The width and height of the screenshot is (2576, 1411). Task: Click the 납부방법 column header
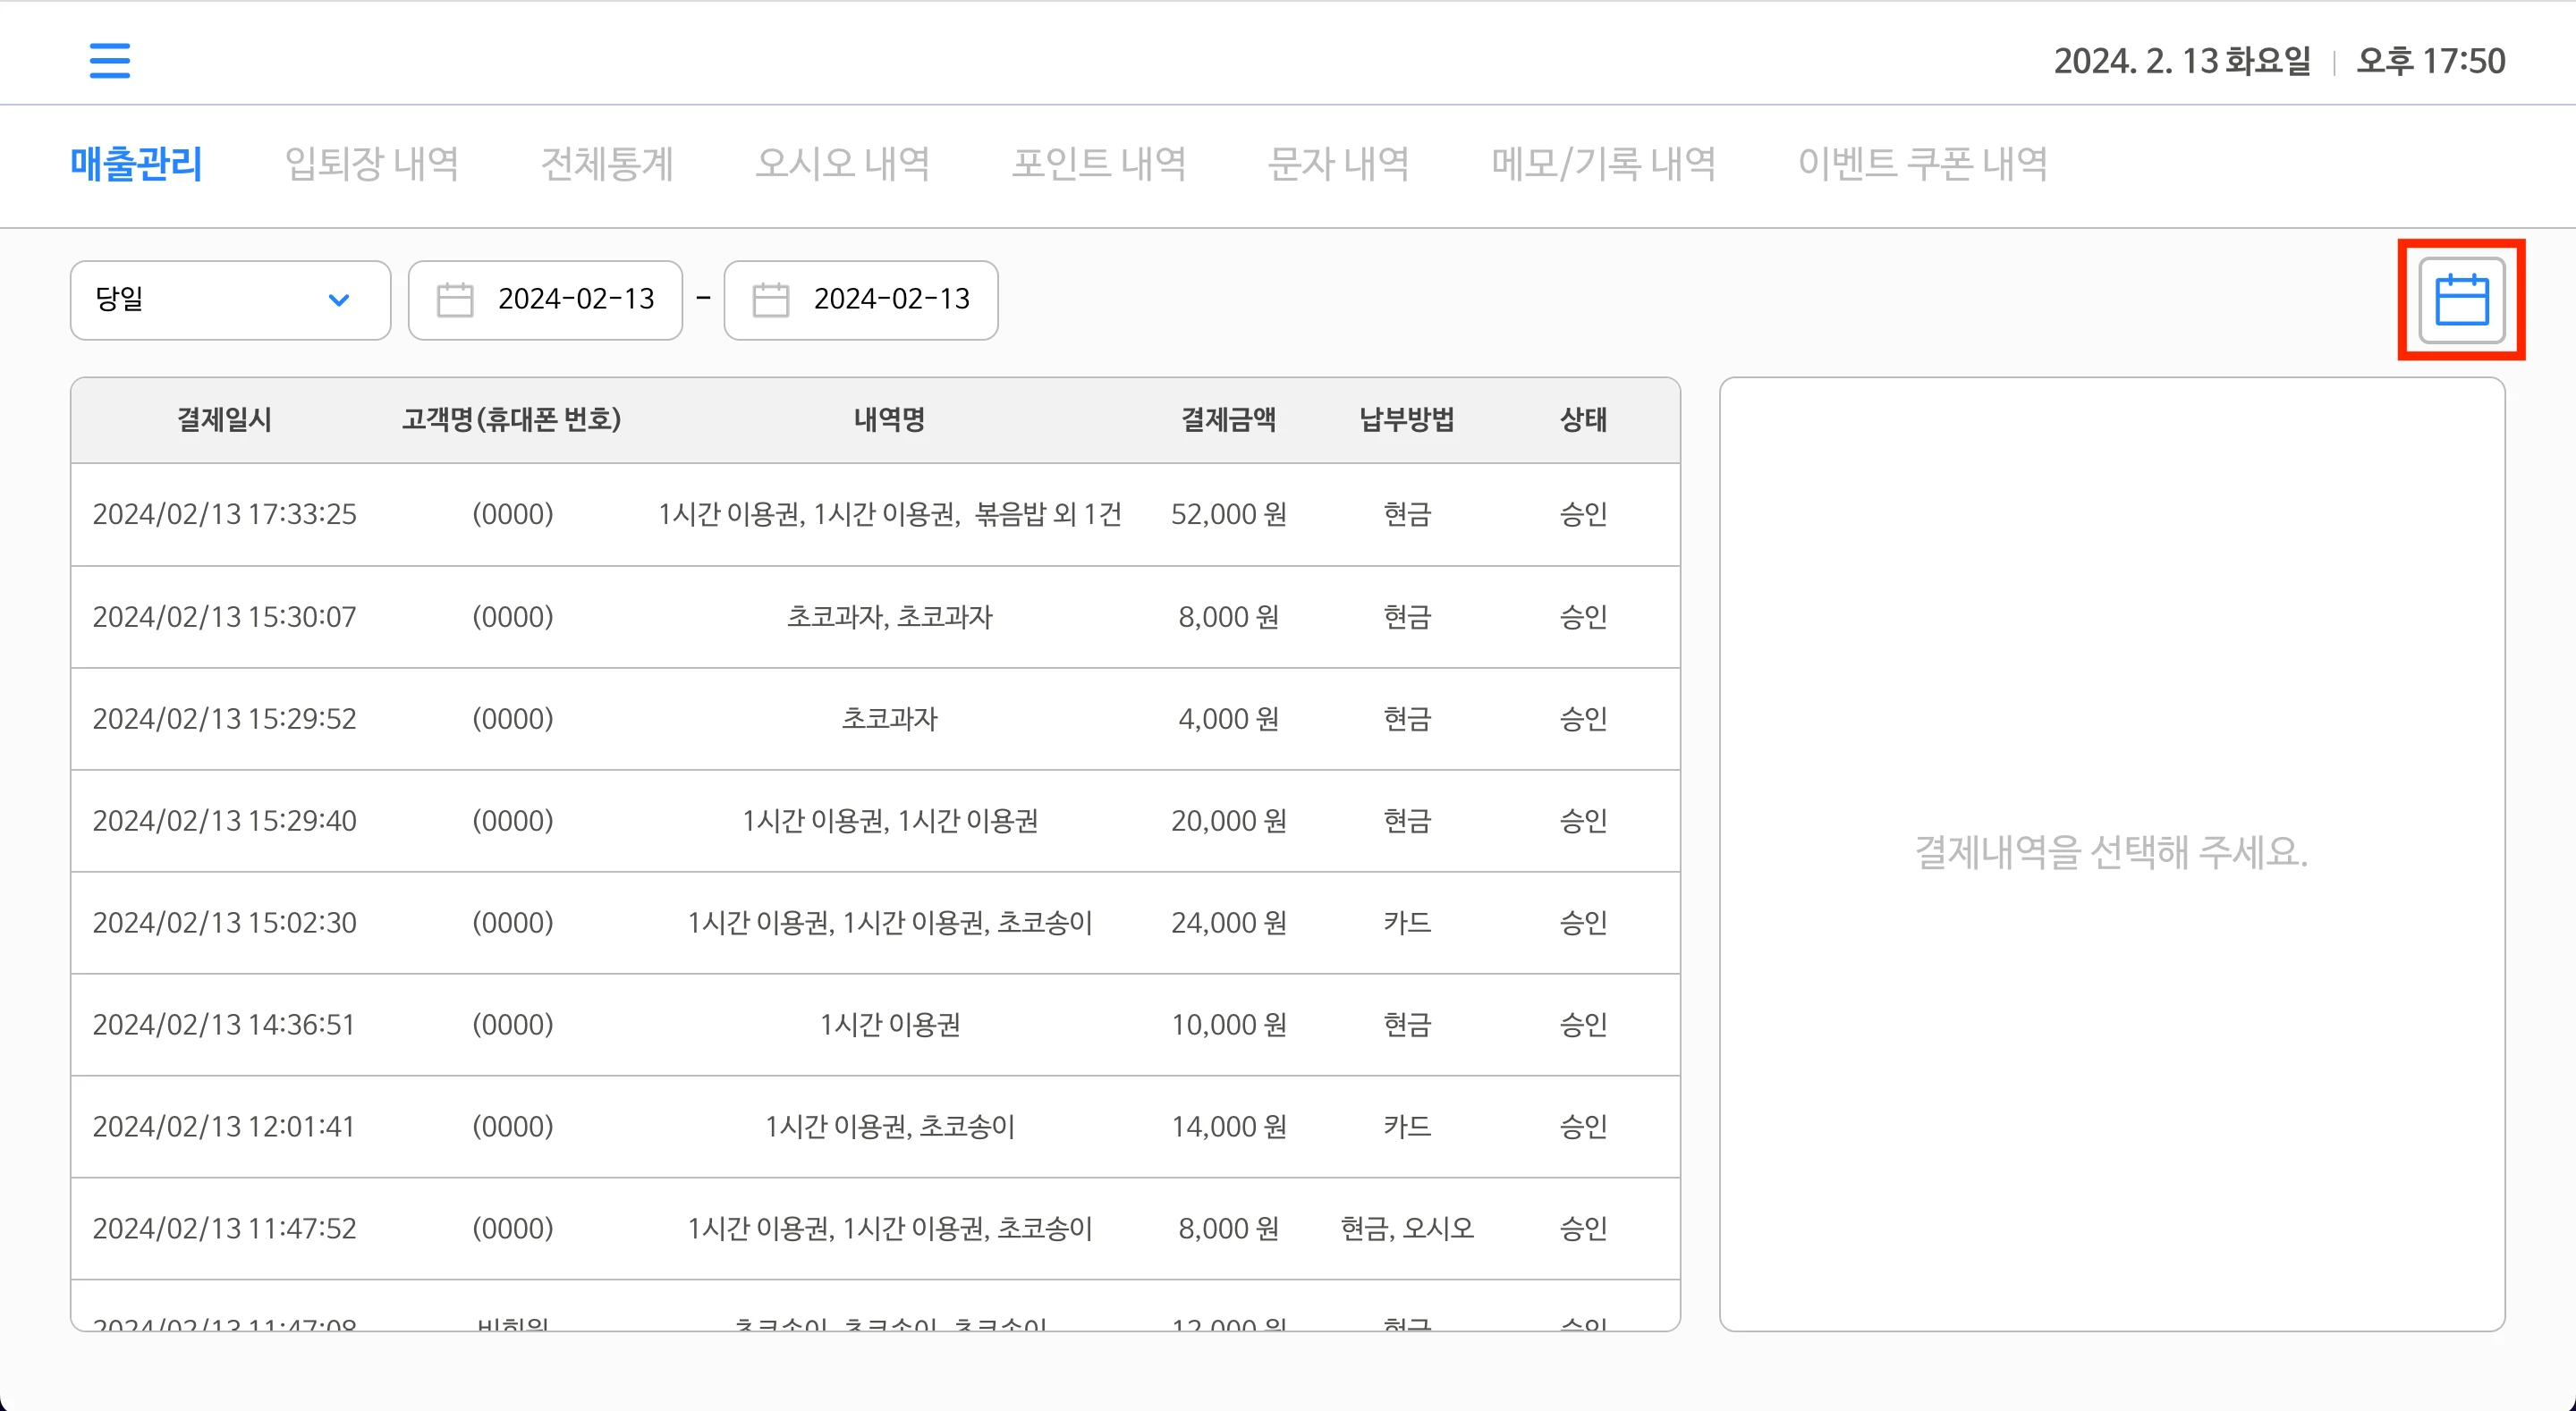tap(1407, 419)
